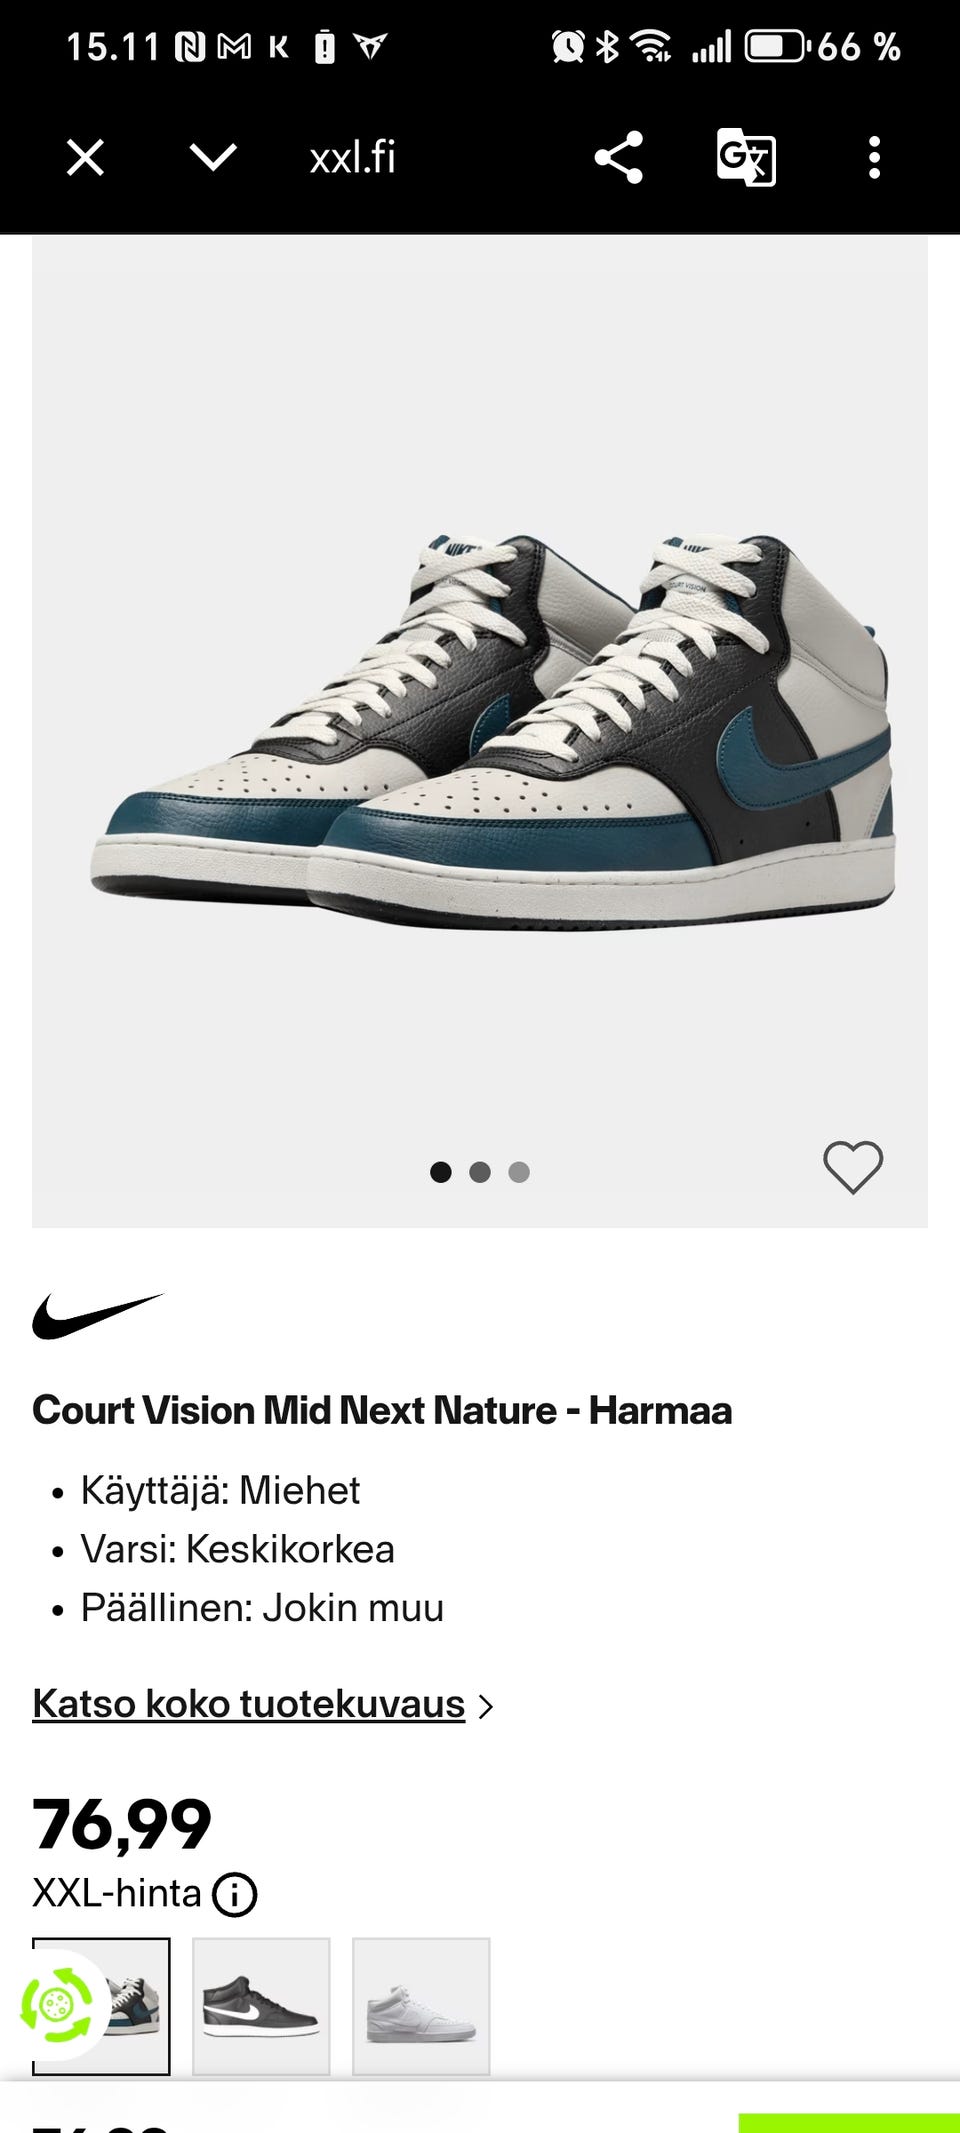
Task: Select the black colorway thumbnail
Action: tap(261, 2006)
